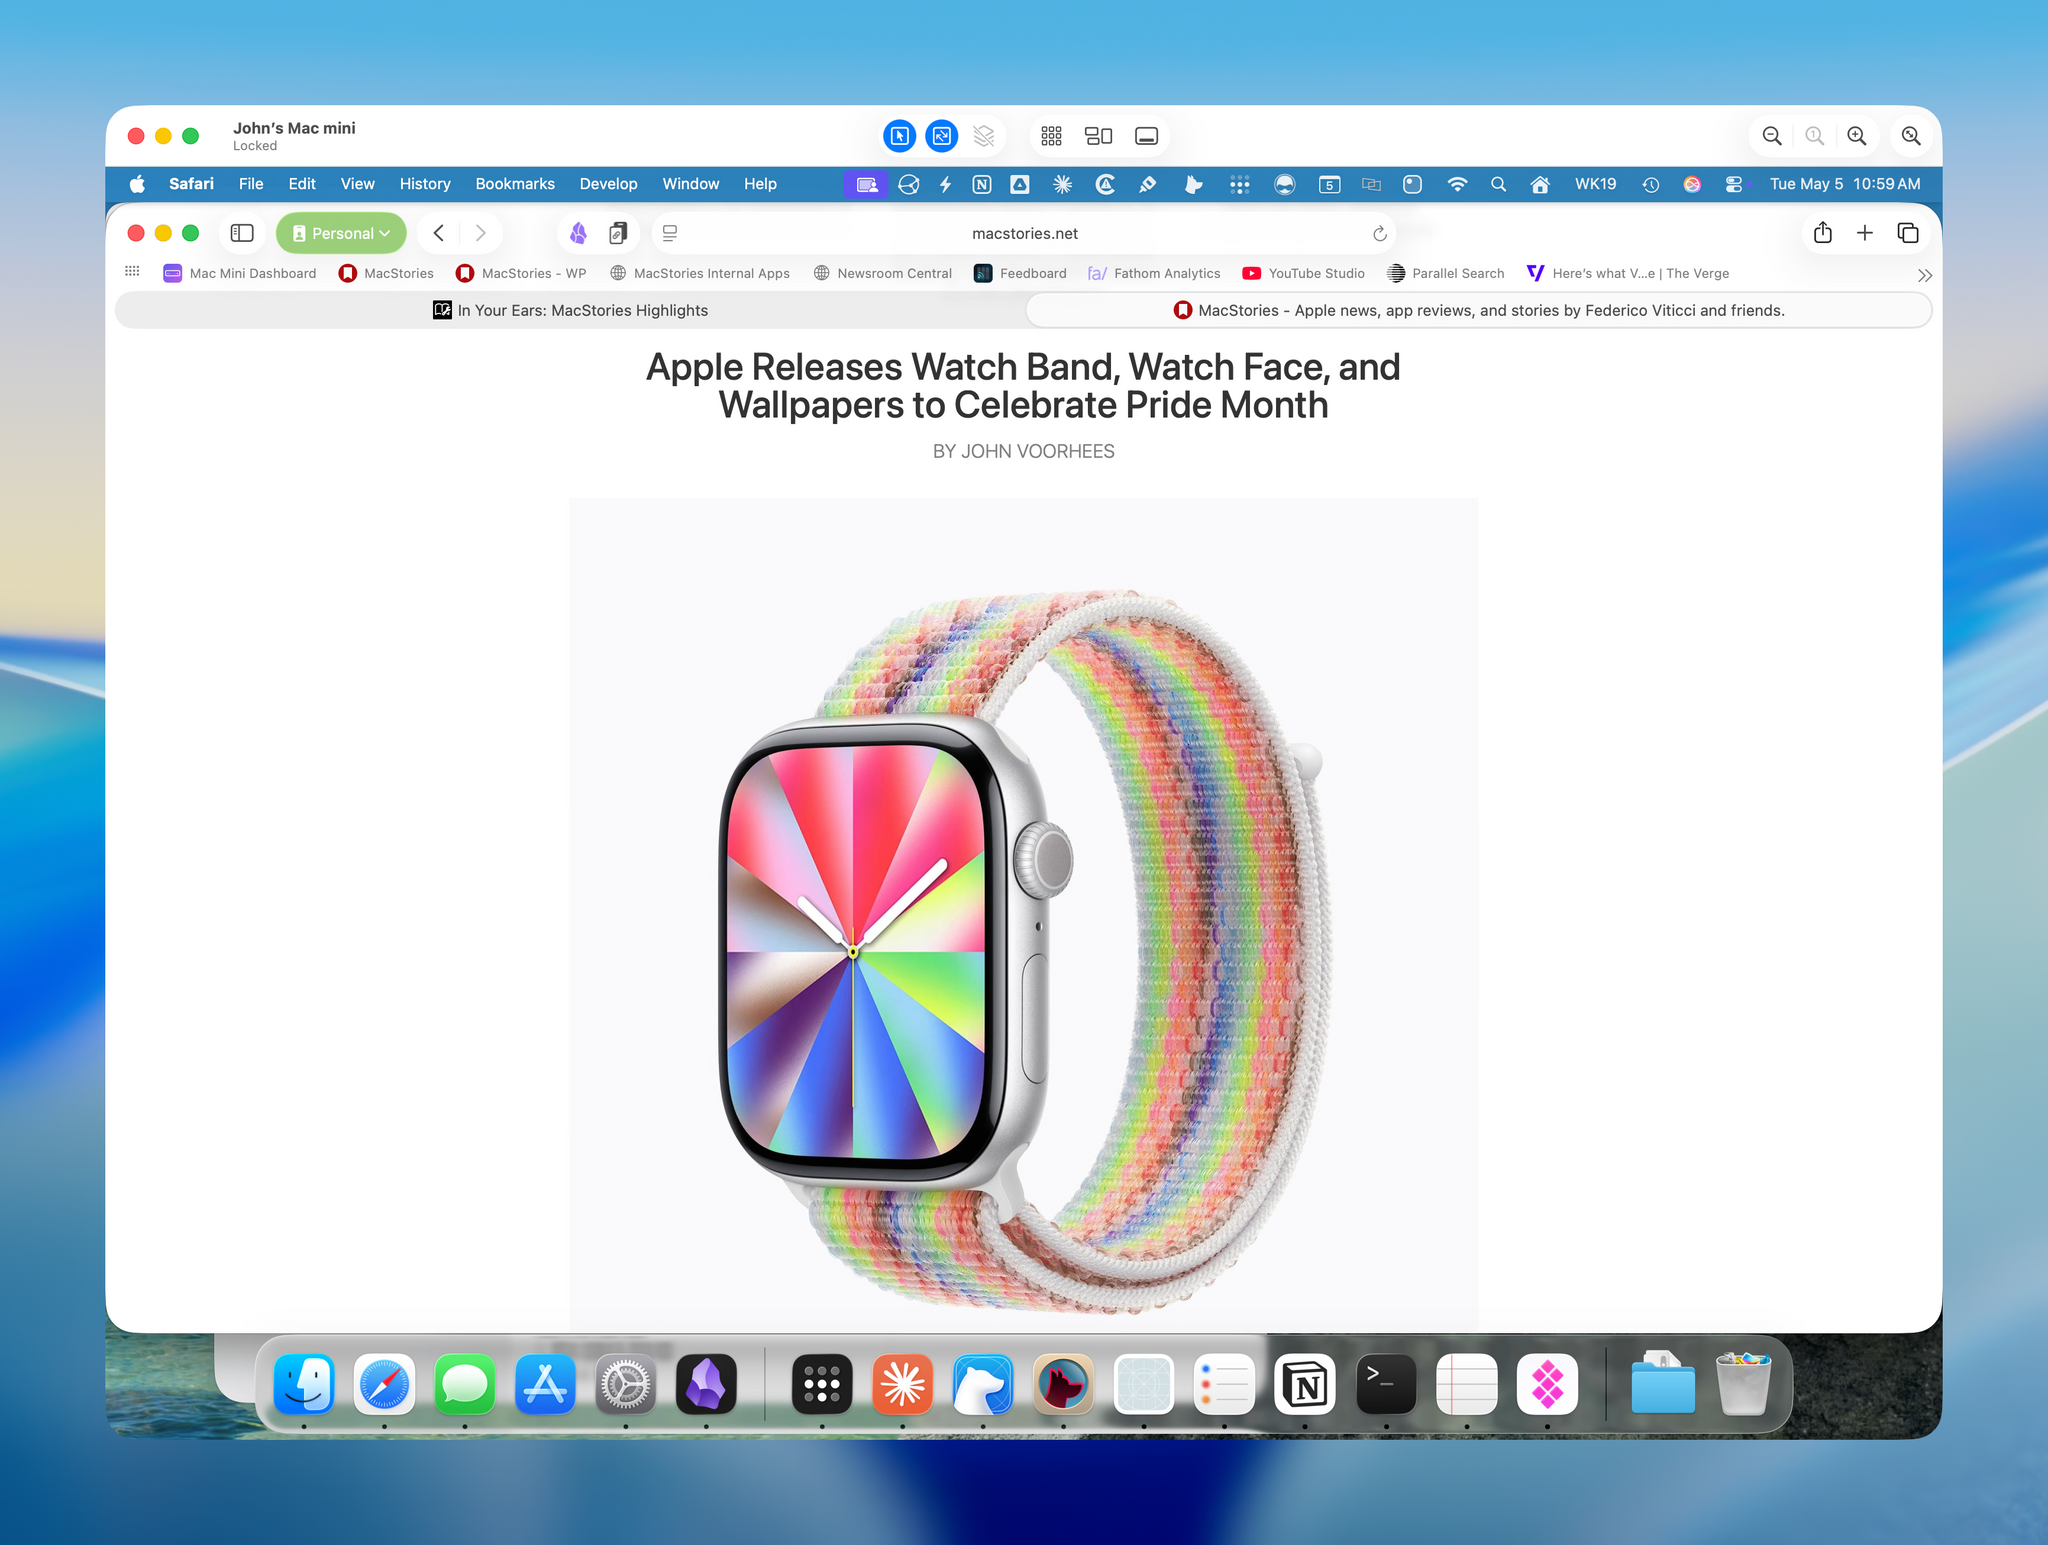Viewport: 2048px width, 1545px height.
Task: Launch the orange Claude app in the Dock
Action: [x=902, y=1385]
